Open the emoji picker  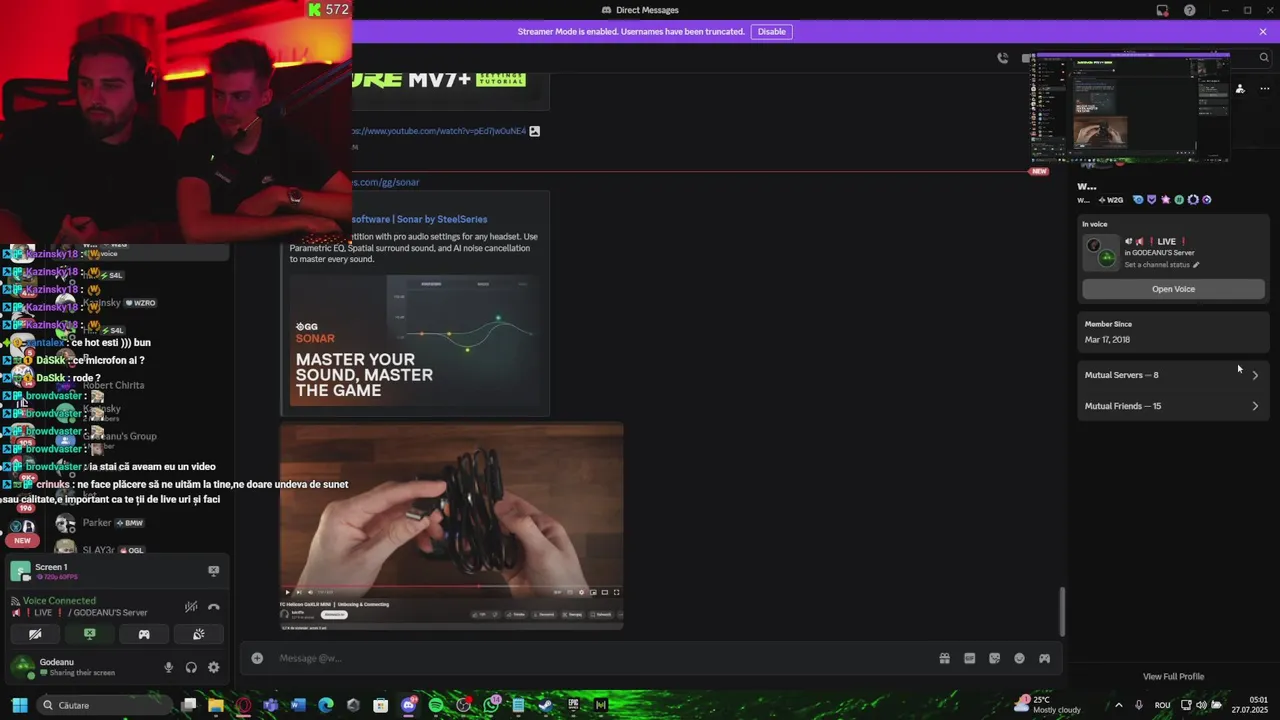point(1019,658)
